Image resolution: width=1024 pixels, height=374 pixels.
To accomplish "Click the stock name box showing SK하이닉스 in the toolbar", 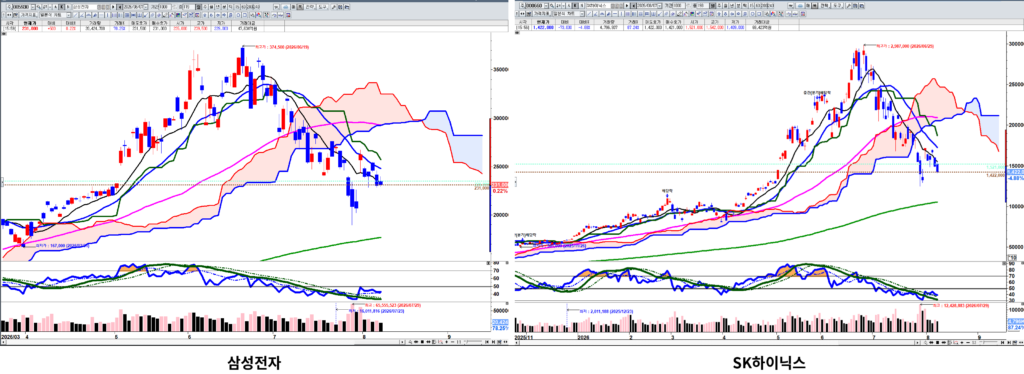I will coord(599,6).
